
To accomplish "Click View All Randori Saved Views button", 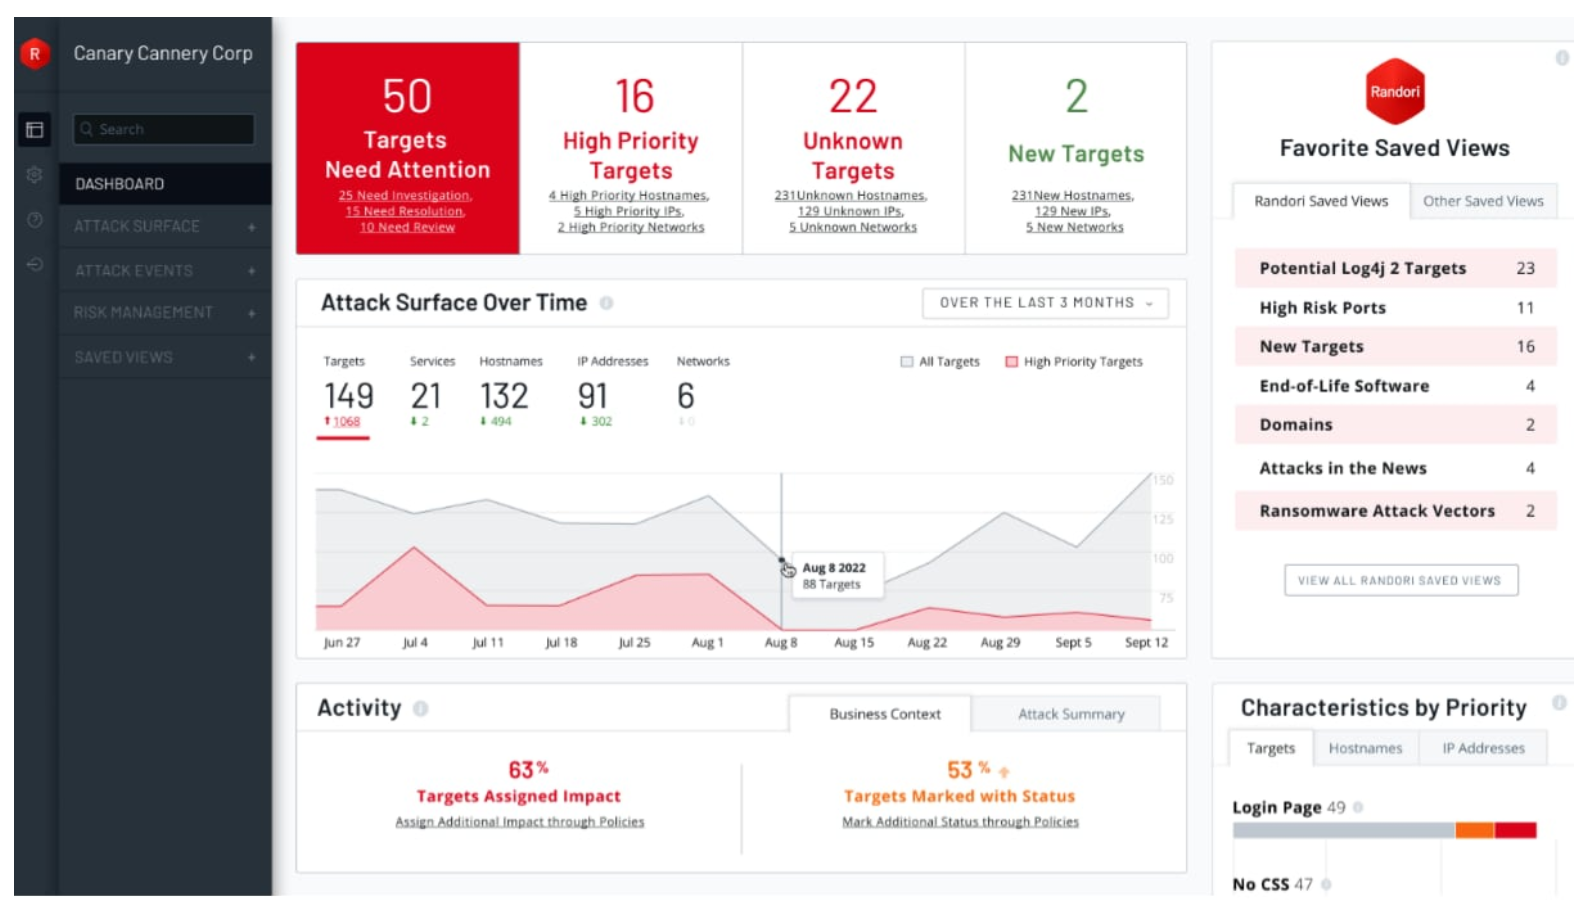I will coord(1399,581).
